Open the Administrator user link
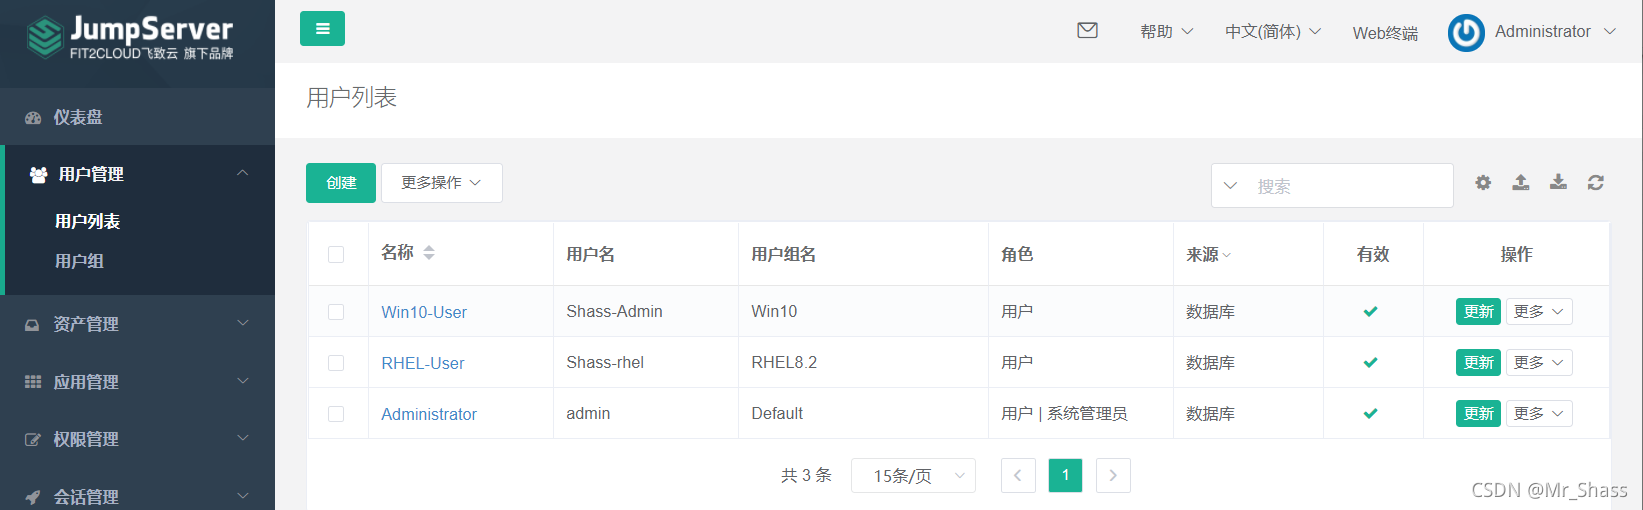 pyautogui.click(x=429, y=415)
